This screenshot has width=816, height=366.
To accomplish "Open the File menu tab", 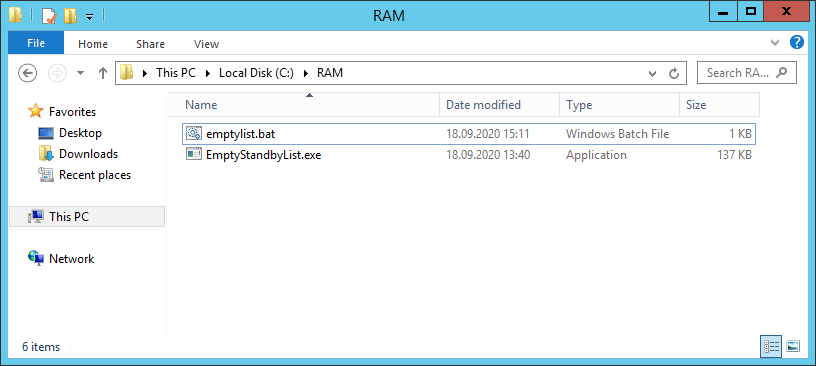I will pos(36,43).
